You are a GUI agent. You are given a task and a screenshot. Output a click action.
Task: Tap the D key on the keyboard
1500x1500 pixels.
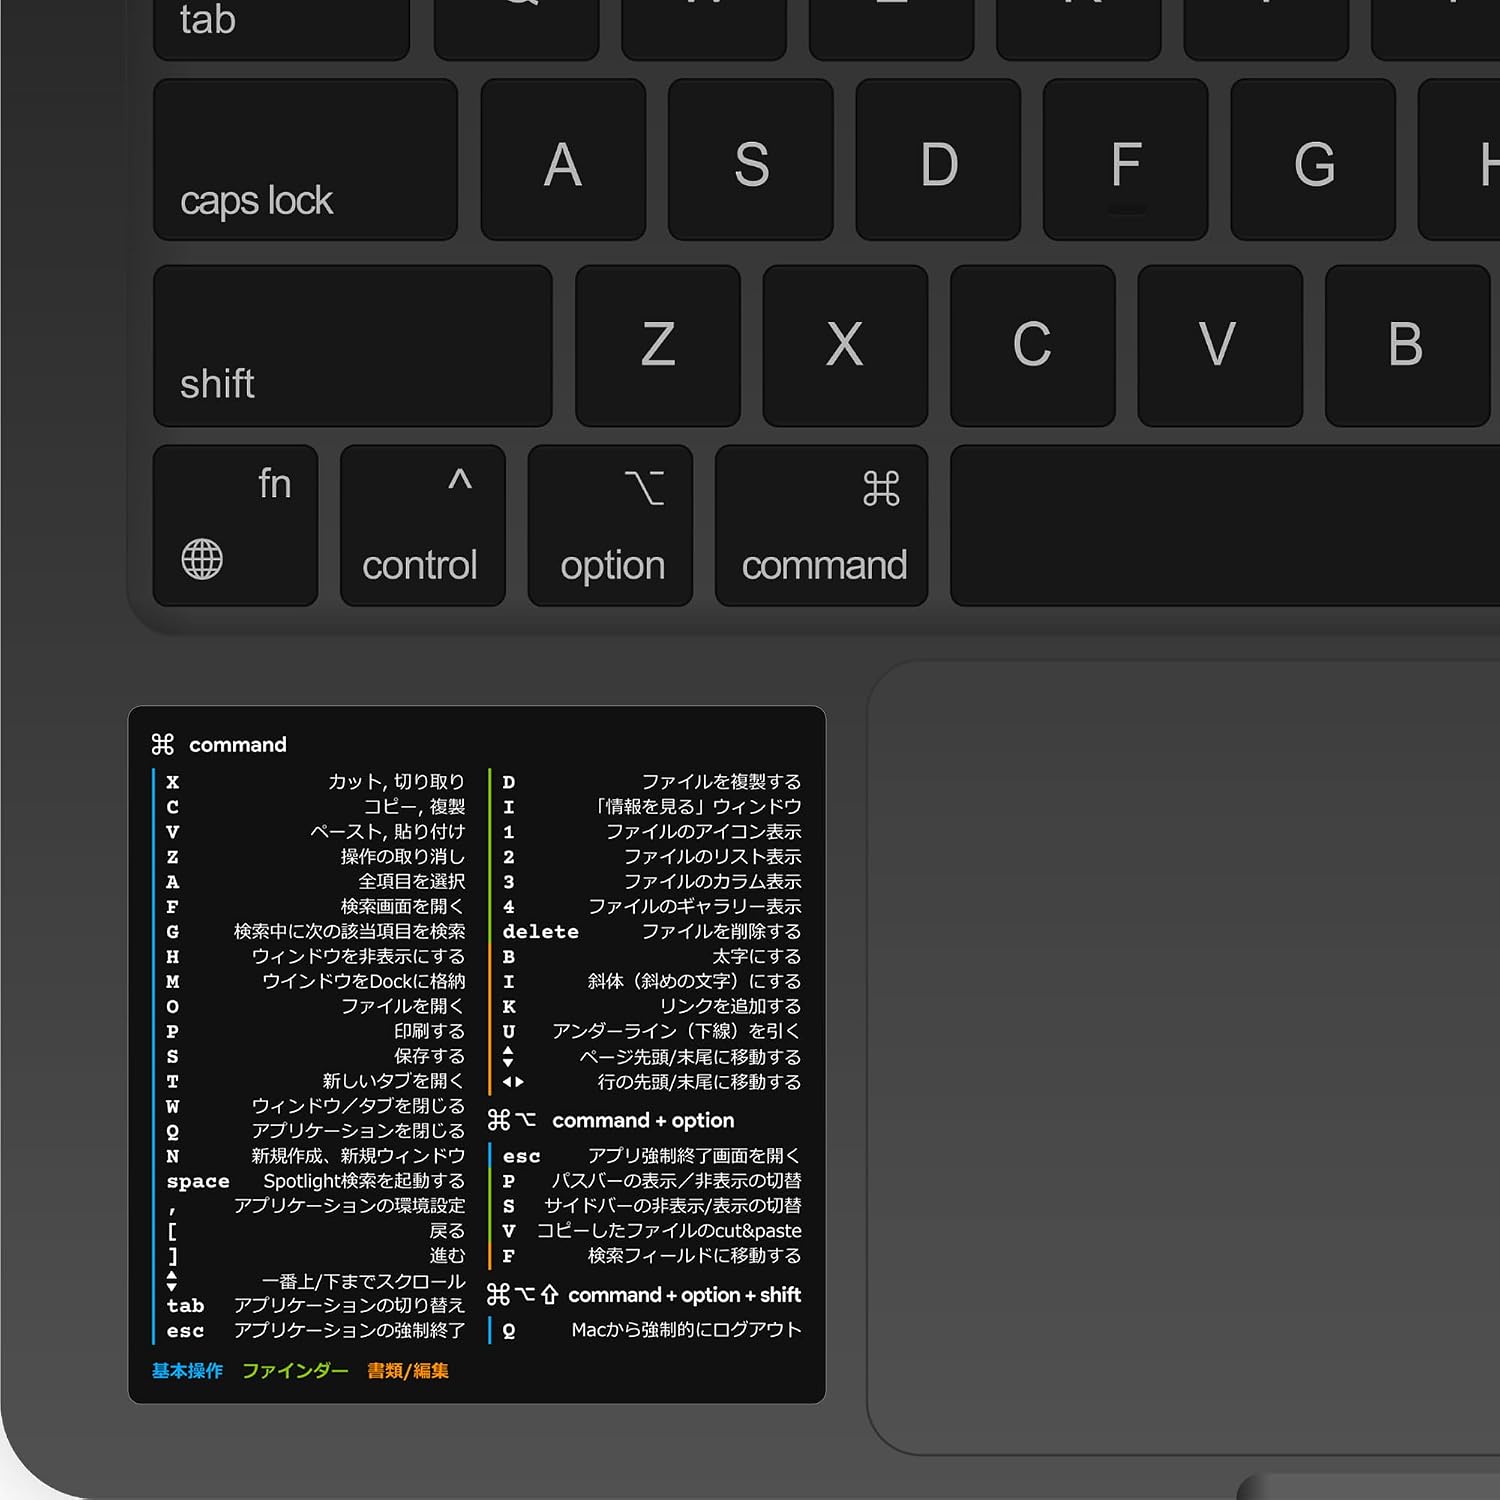pyautogui.click(x=938, y=160)
